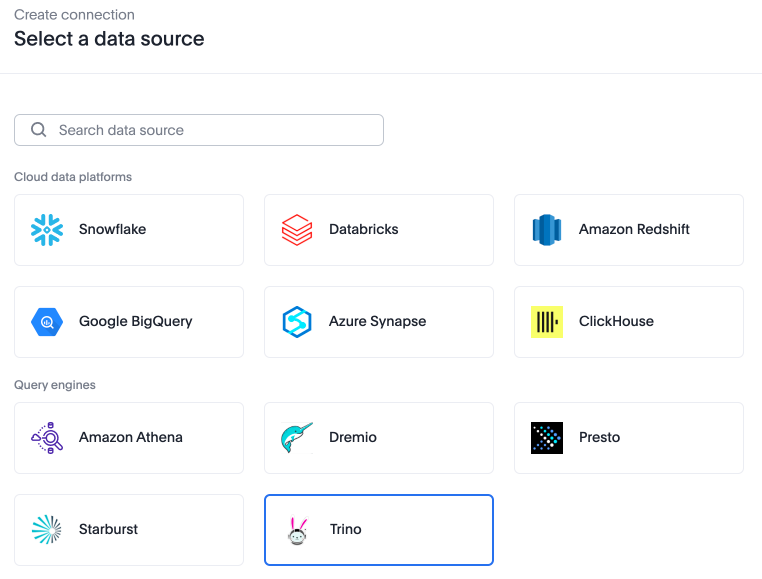Click the search magnifying glass icon
Image resolution: width=762 pixels, height=579 pixels.
38,130
